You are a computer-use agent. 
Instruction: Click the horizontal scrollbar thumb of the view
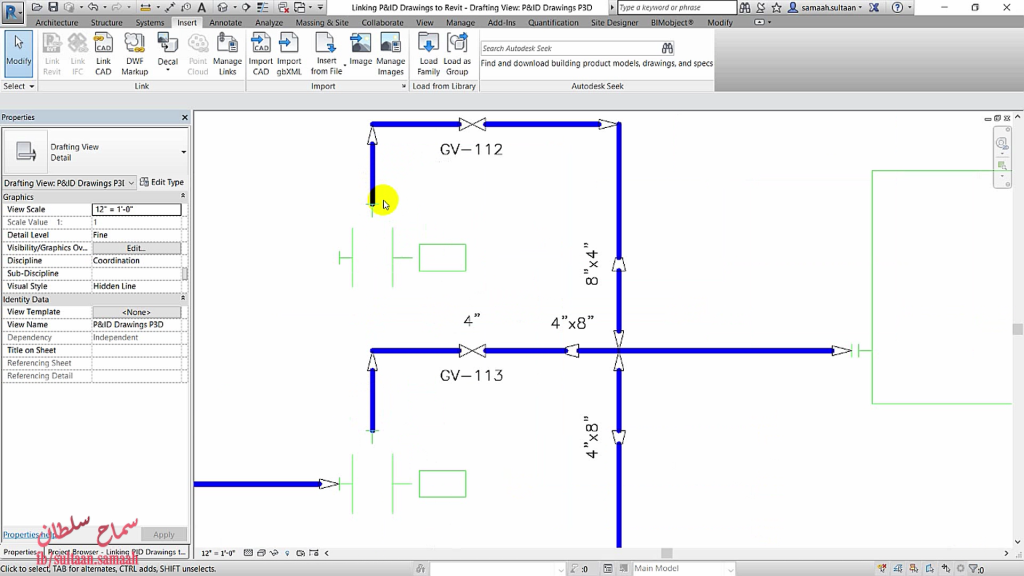point(666,553)
